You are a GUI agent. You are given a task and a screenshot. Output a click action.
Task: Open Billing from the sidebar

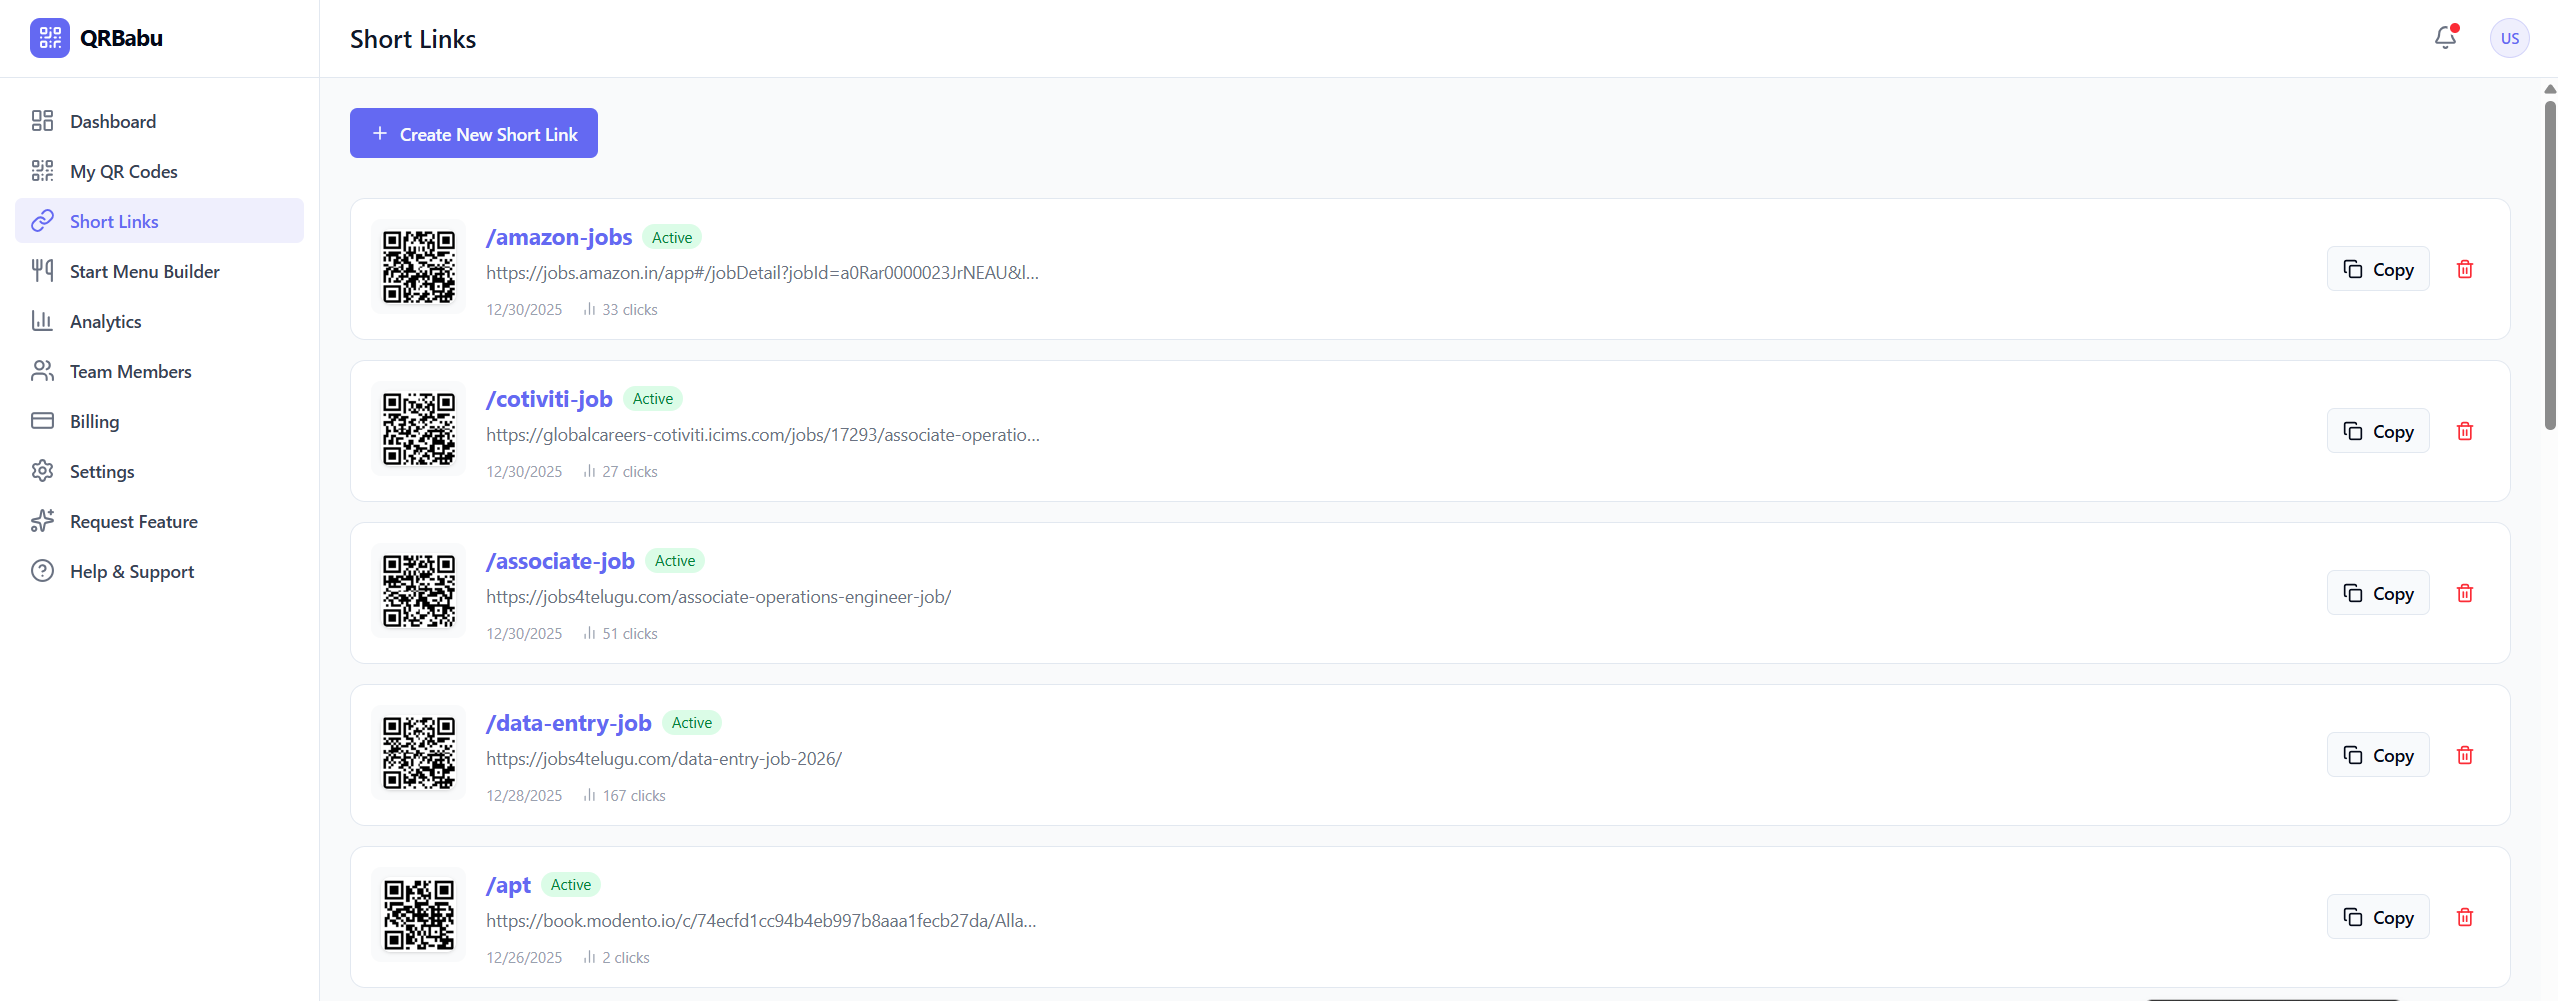93,421
